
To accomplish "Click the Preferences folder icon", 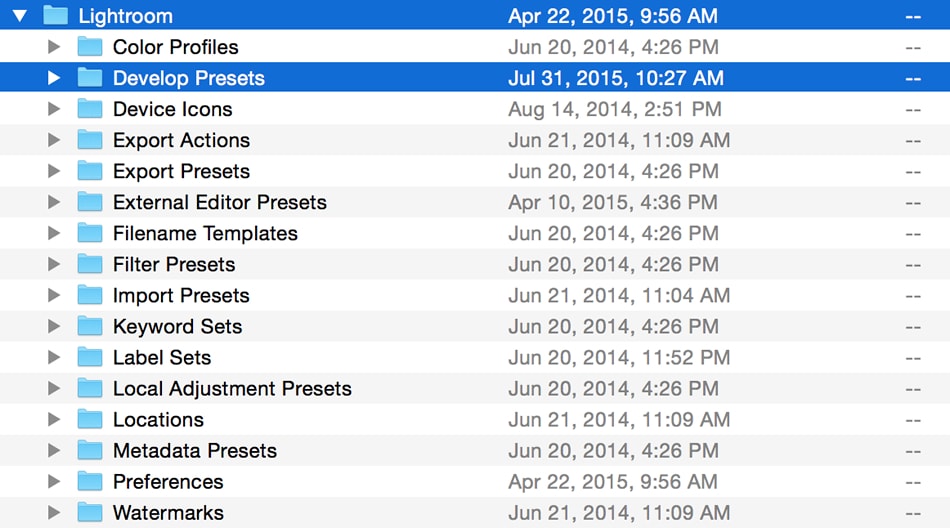I will pos(90,481).
